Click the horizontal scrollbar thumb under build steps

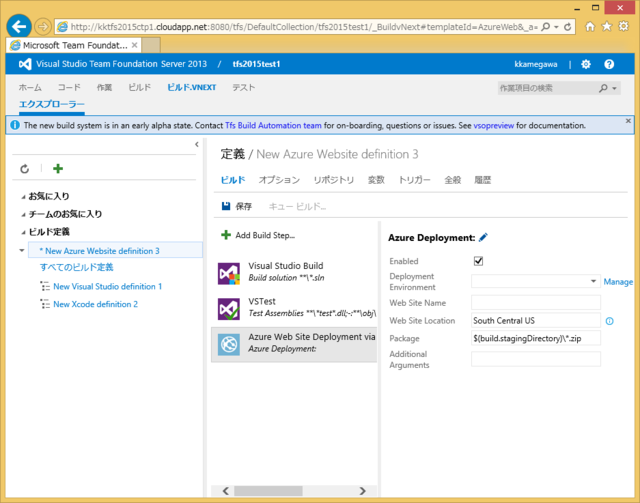pos(268,490)
